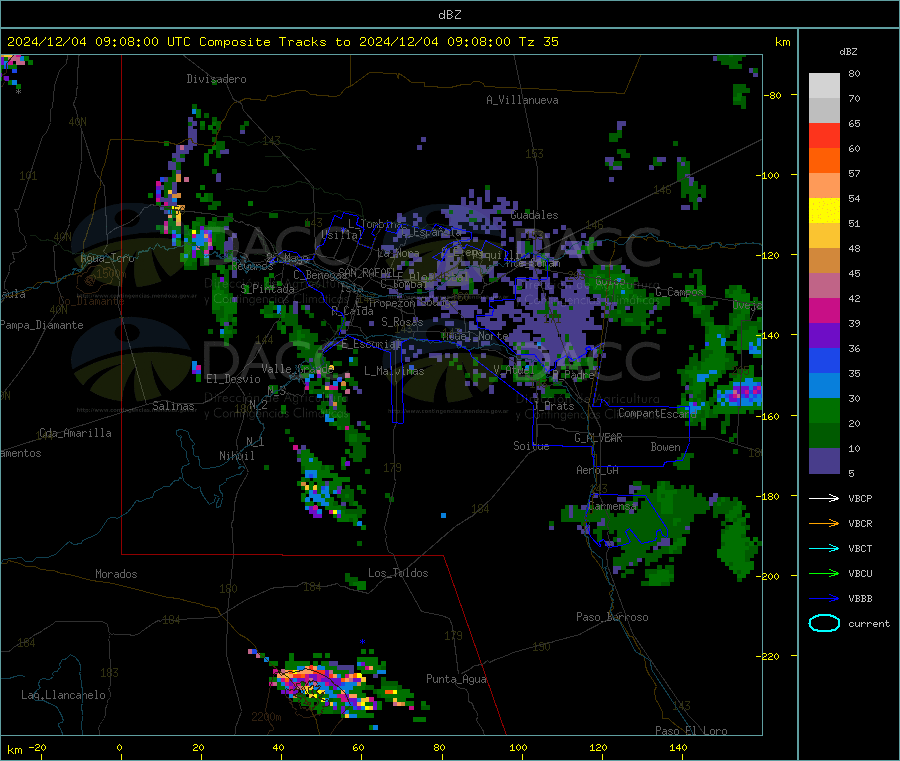This screenshot has width=900, height=761.
Task: Pick the magenta 39-42 dBZ legend swatch
Action: (824, 310)
